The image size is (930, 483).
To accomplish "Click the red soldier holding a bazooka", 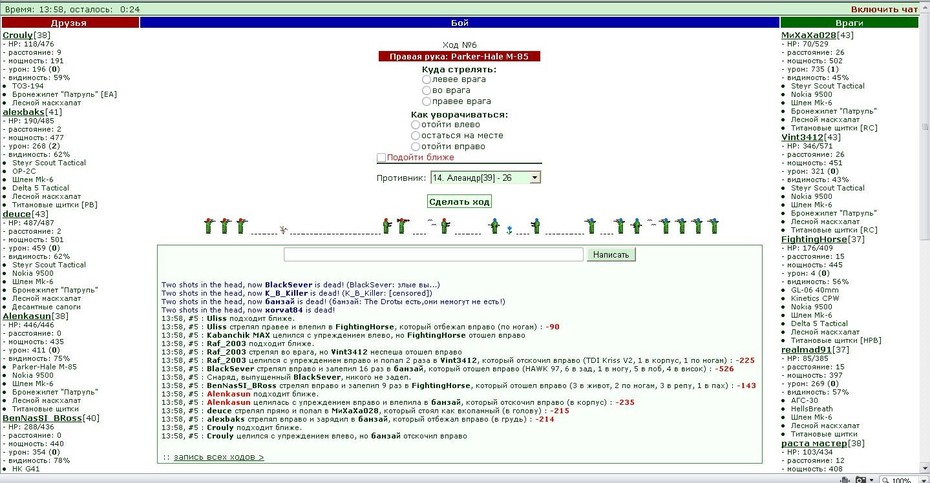I will [403, 225].
